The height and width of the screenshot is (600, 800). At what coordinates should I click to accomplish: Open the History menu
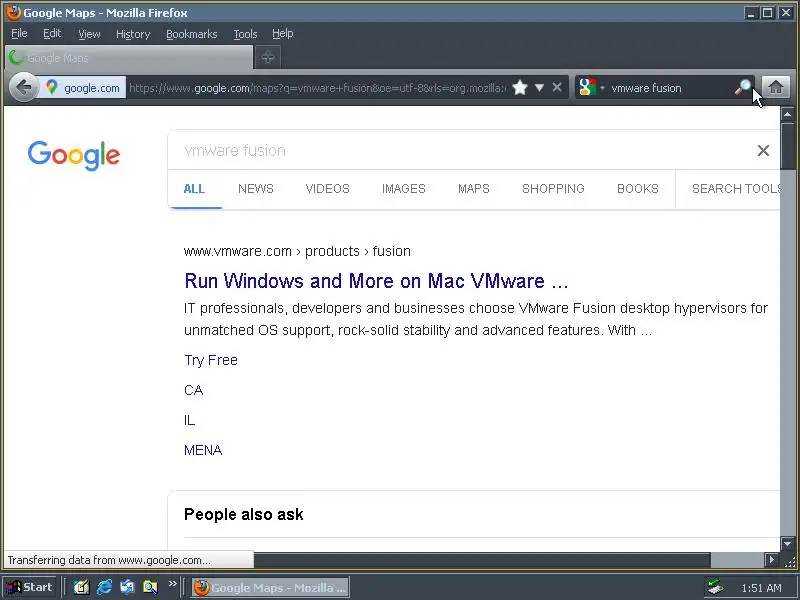pyautogui.click(x=133, y=34)
